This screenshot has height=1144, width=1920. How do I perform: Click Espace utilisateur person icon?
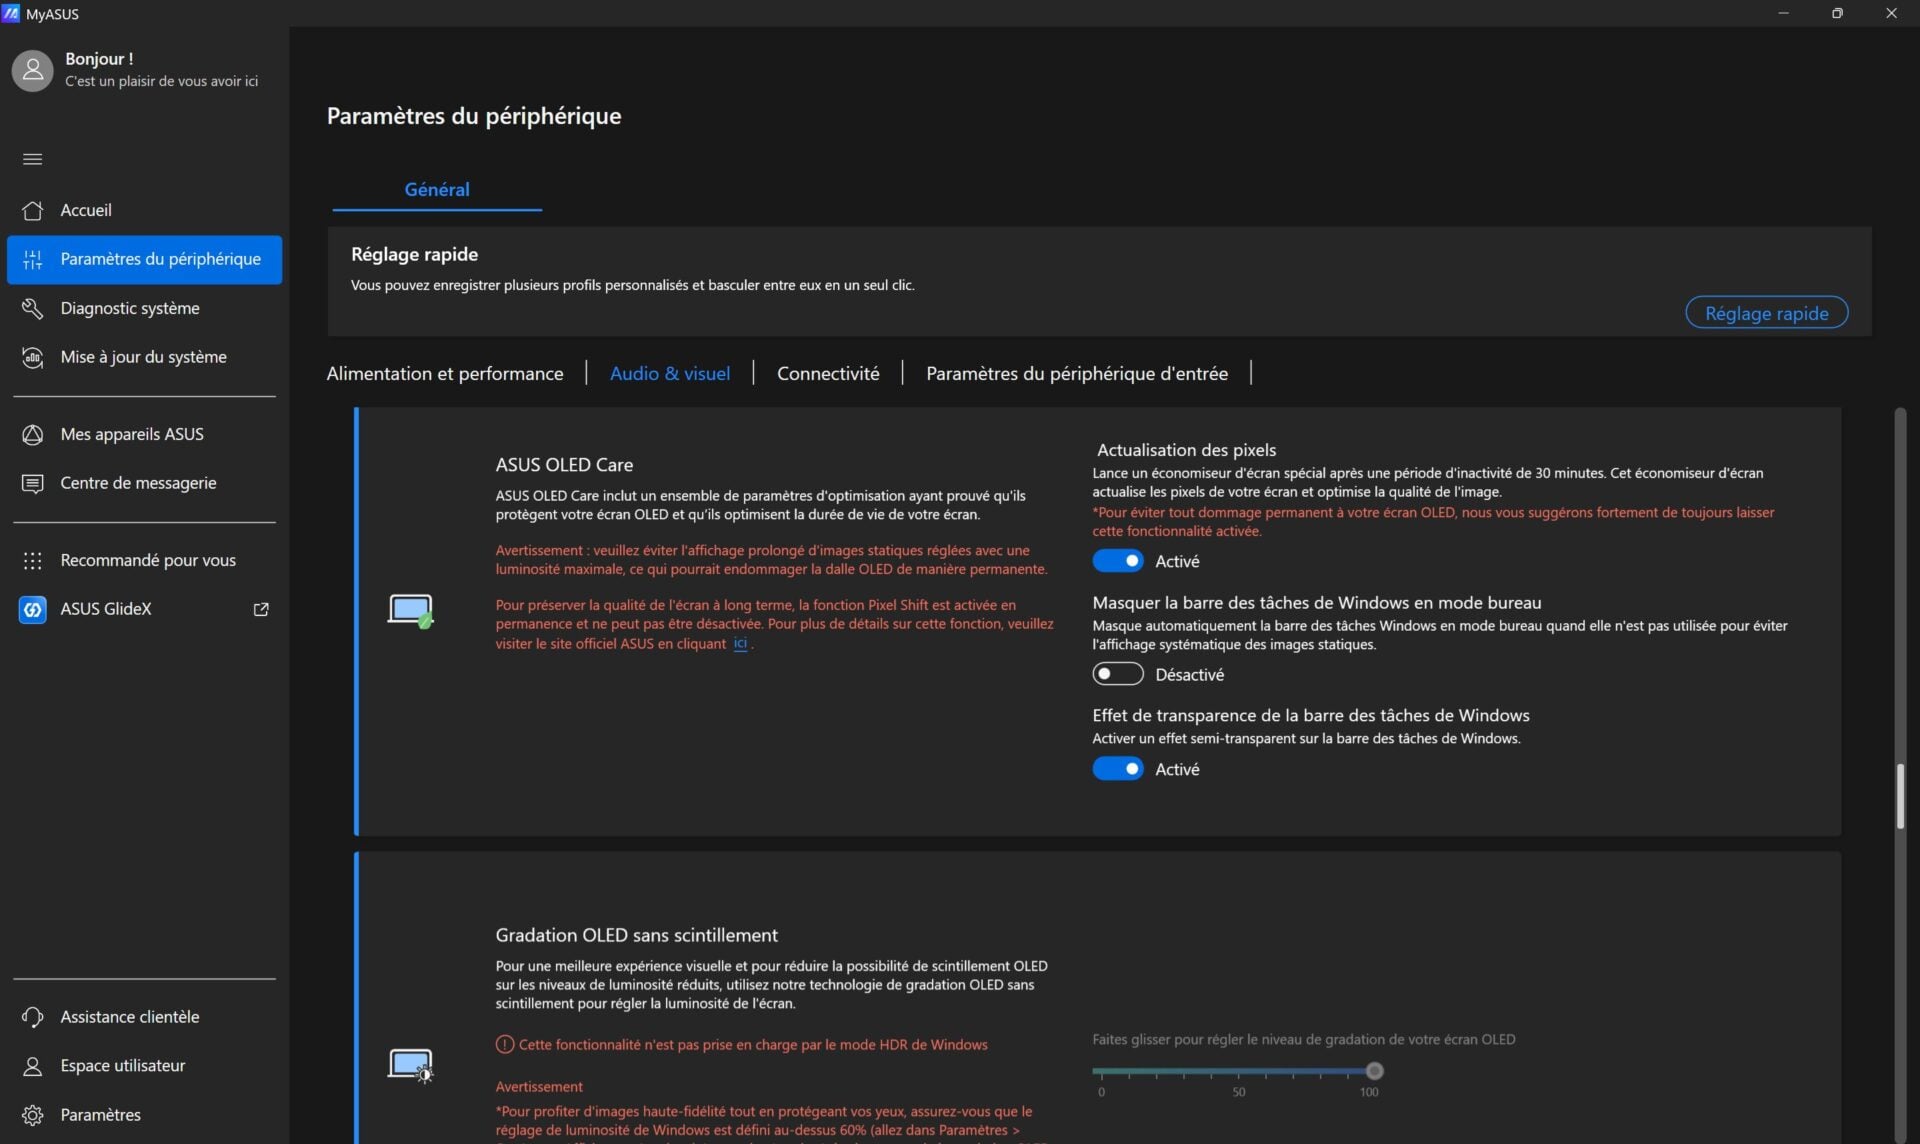point(32,1066)
